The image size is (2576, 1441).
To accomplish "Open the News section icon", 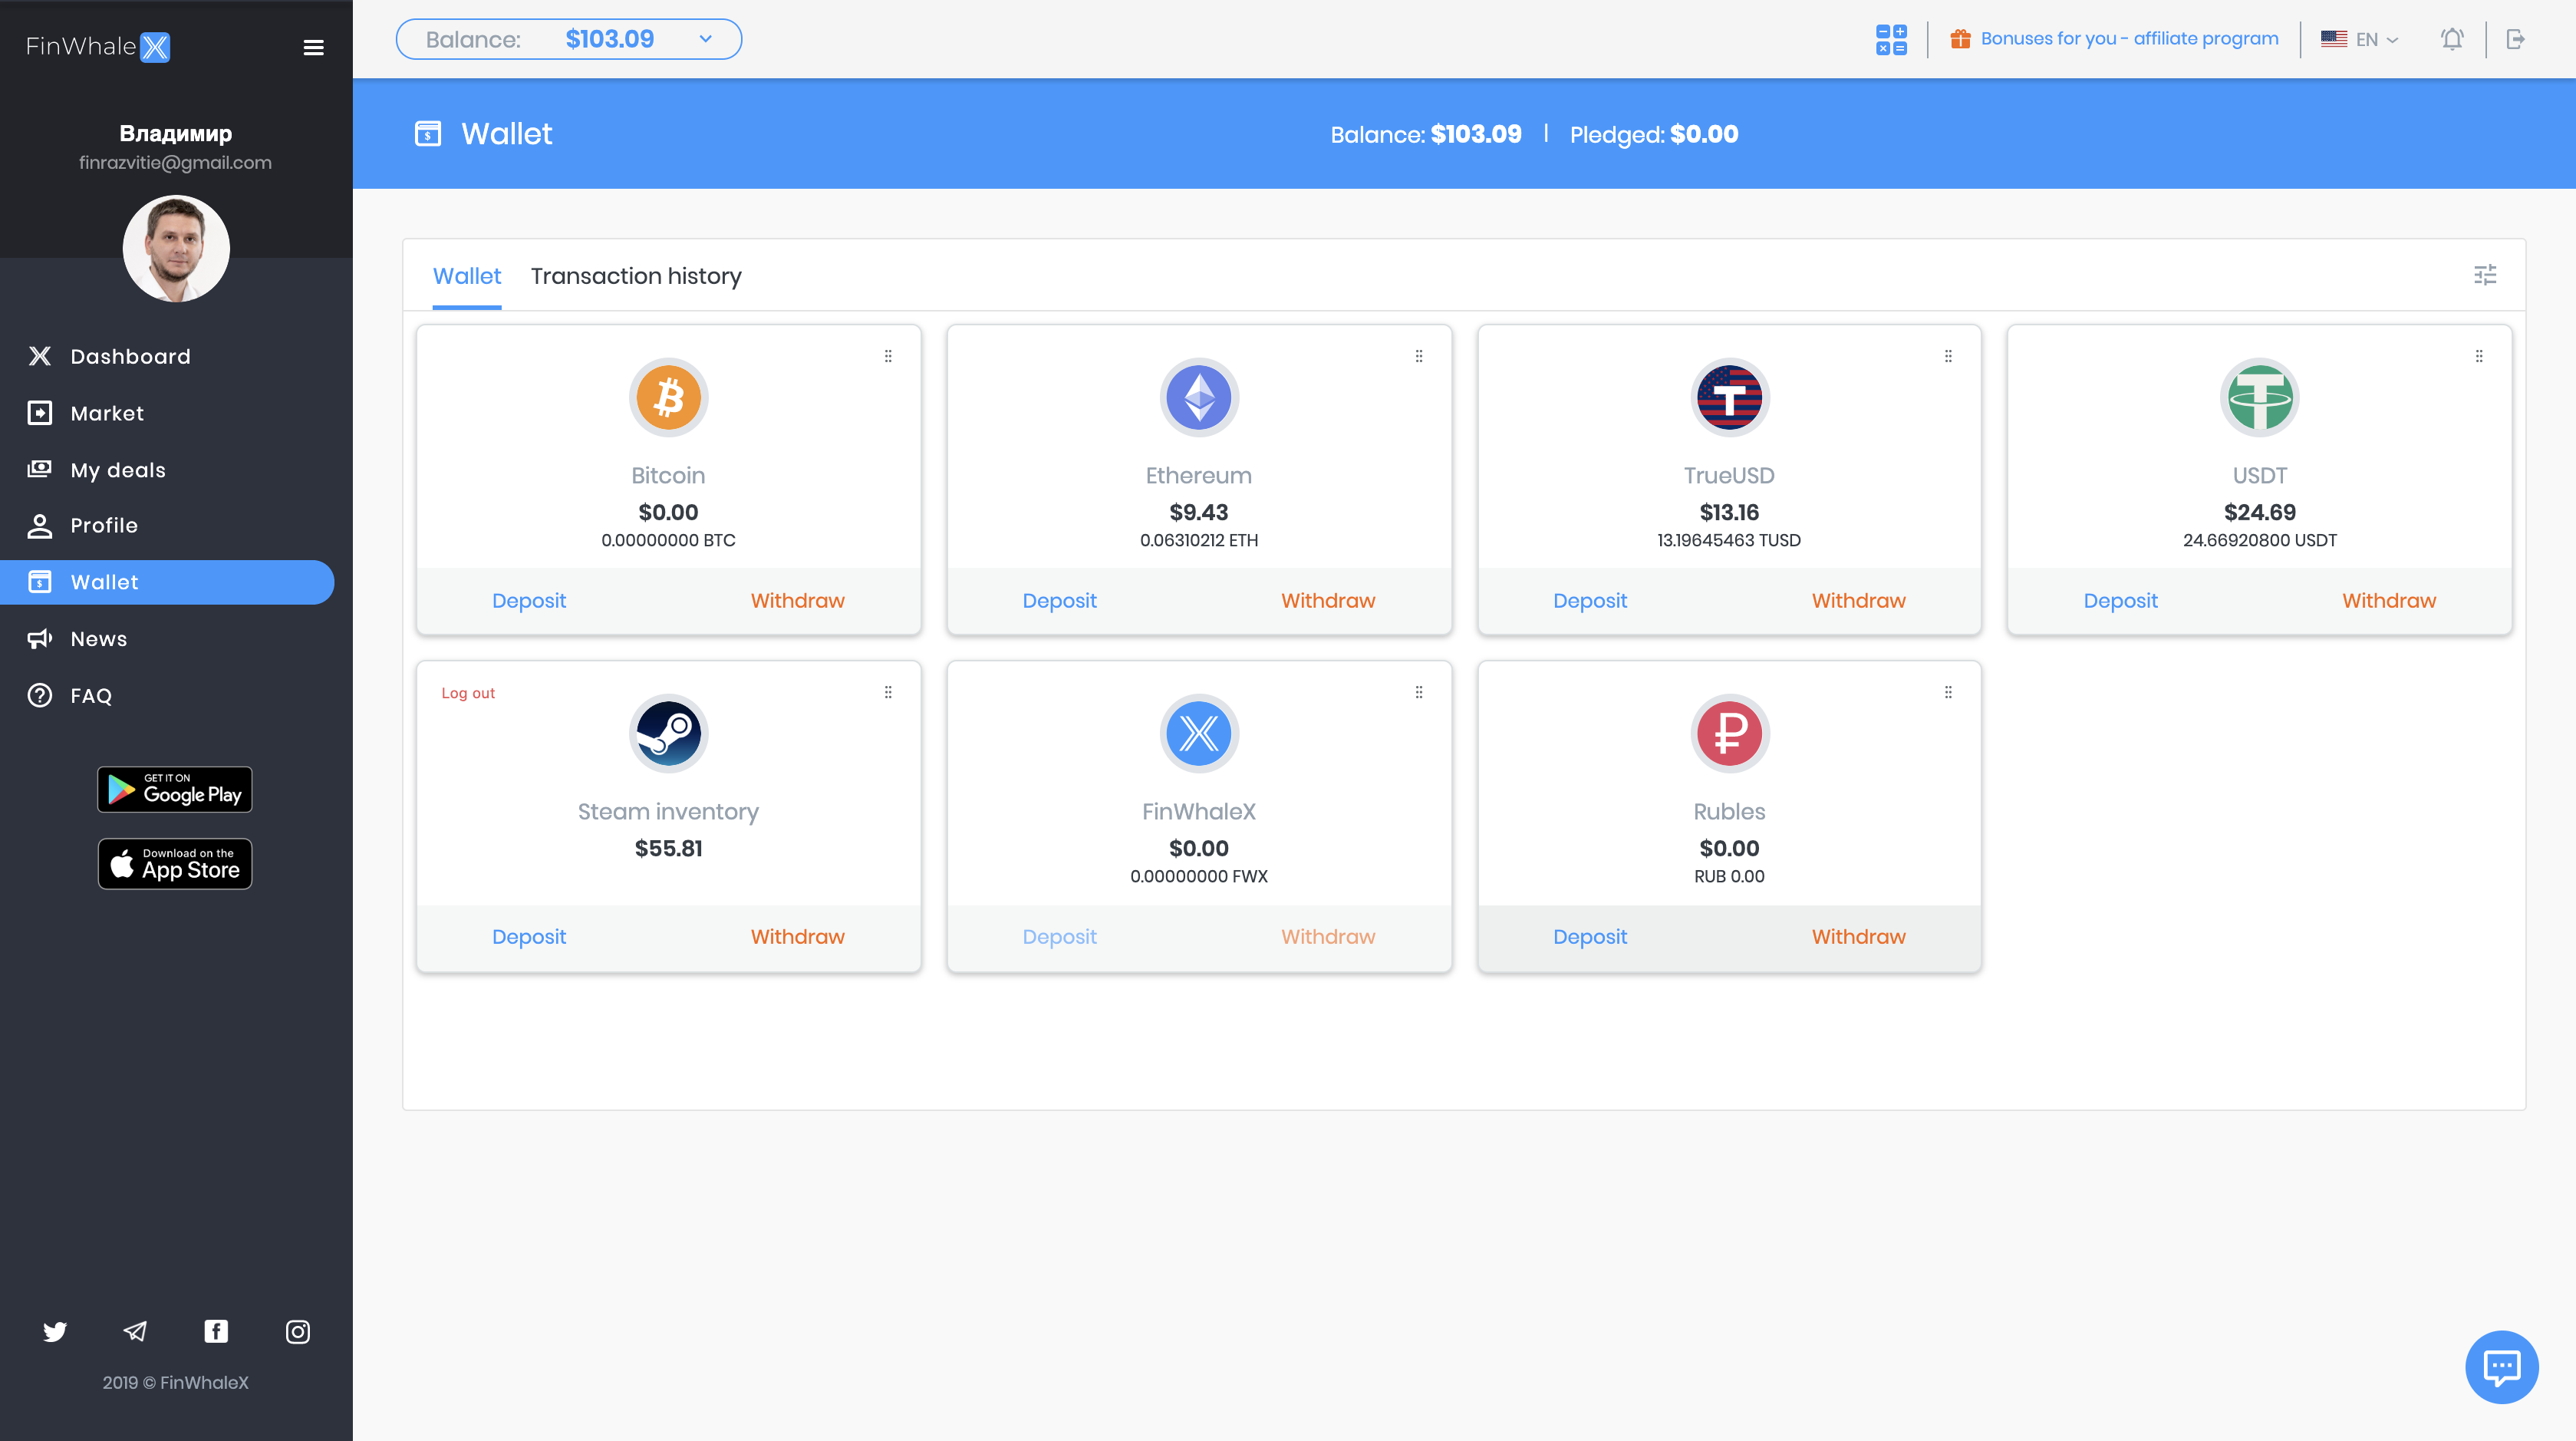I will pos(40,638).
